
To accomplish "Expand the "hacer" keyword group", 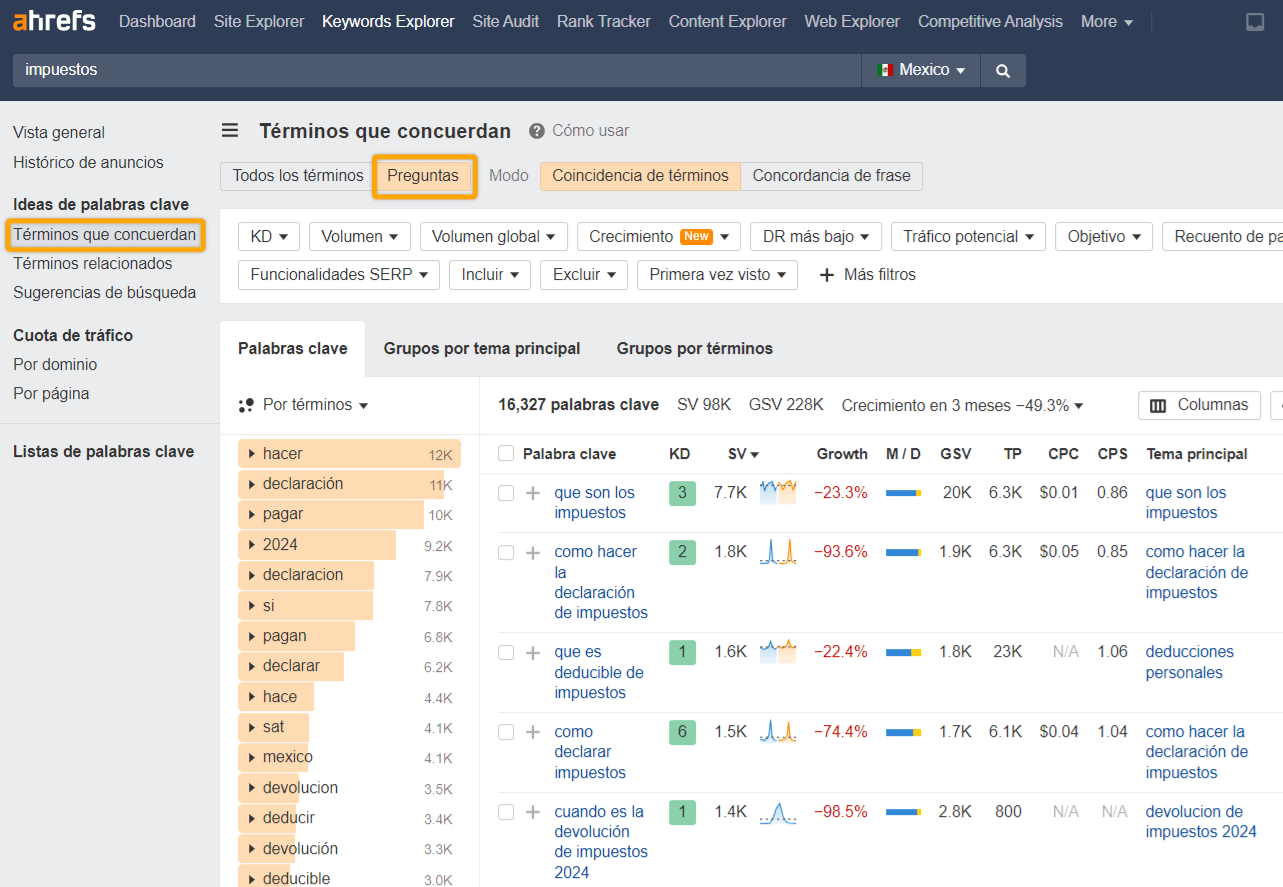I will pyautogui.click(x=251, y=453).
